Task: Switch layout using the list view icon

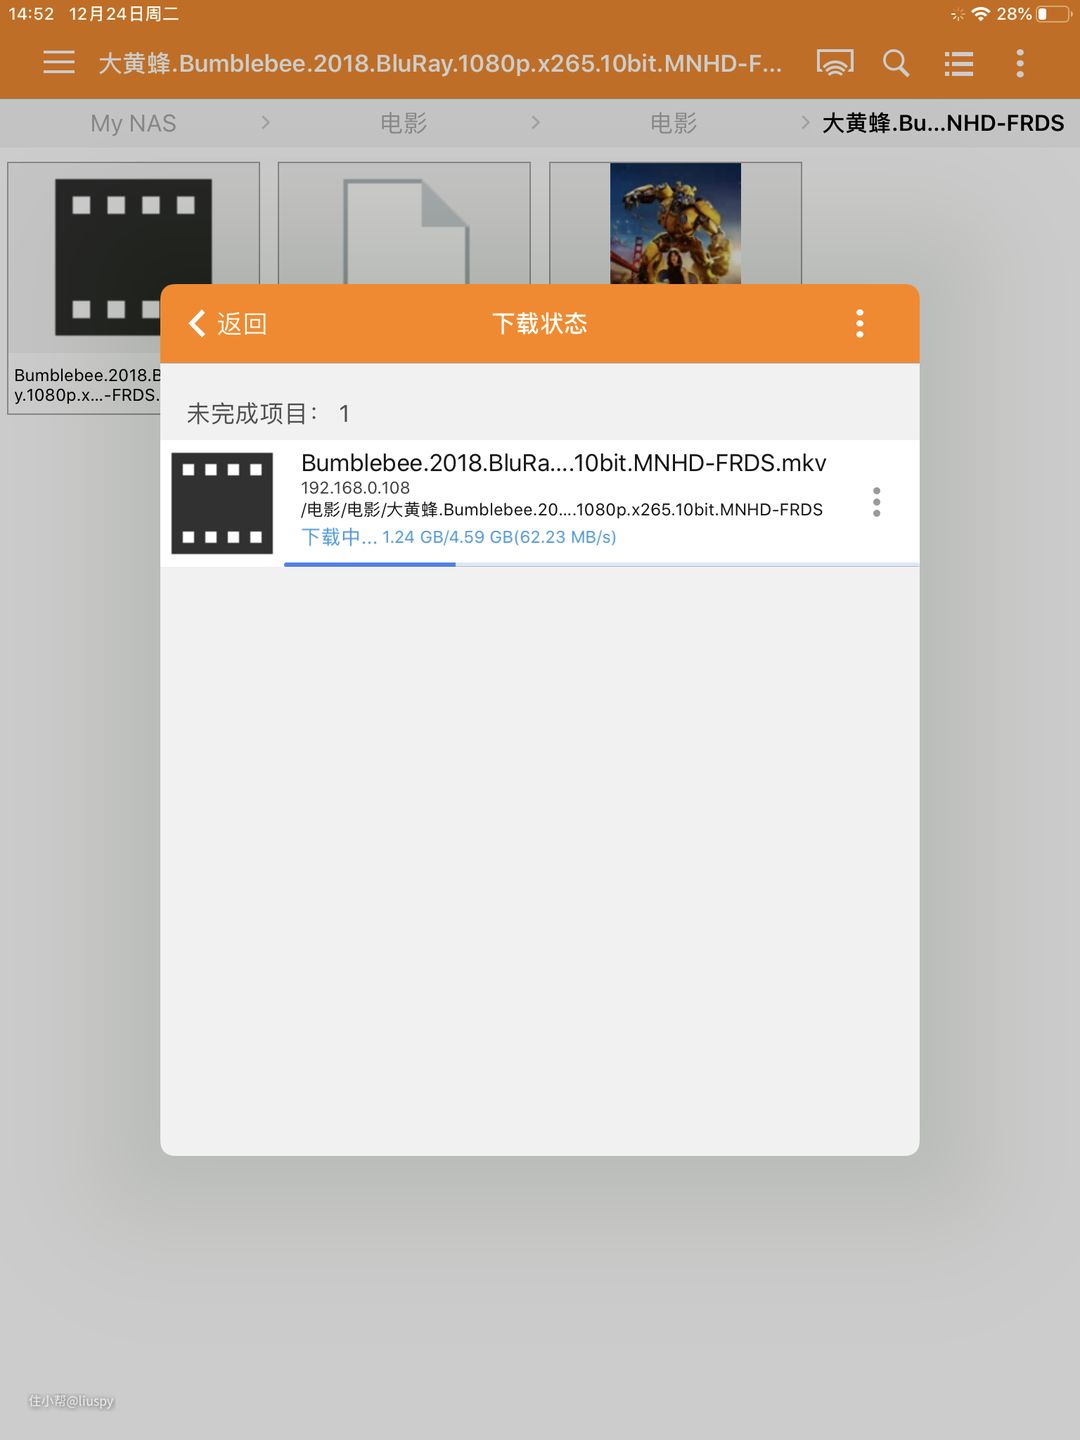Action: [959, 64]
